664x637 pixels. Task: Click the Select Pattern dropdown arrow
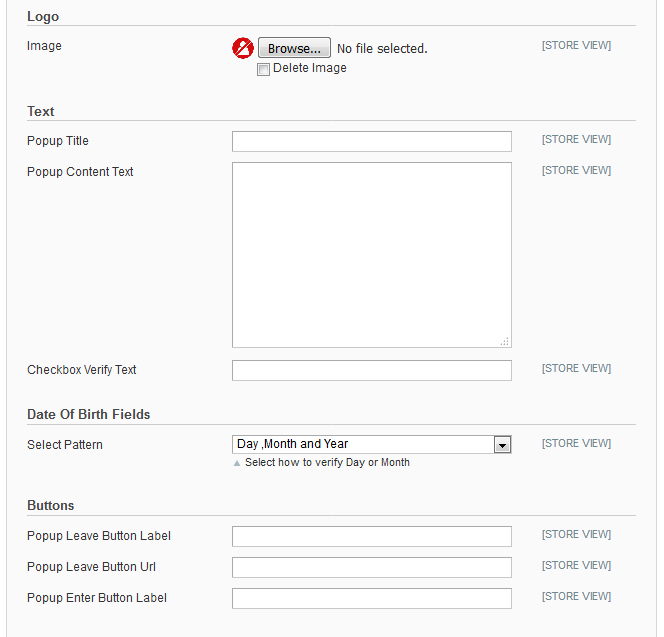pos(502,445)
